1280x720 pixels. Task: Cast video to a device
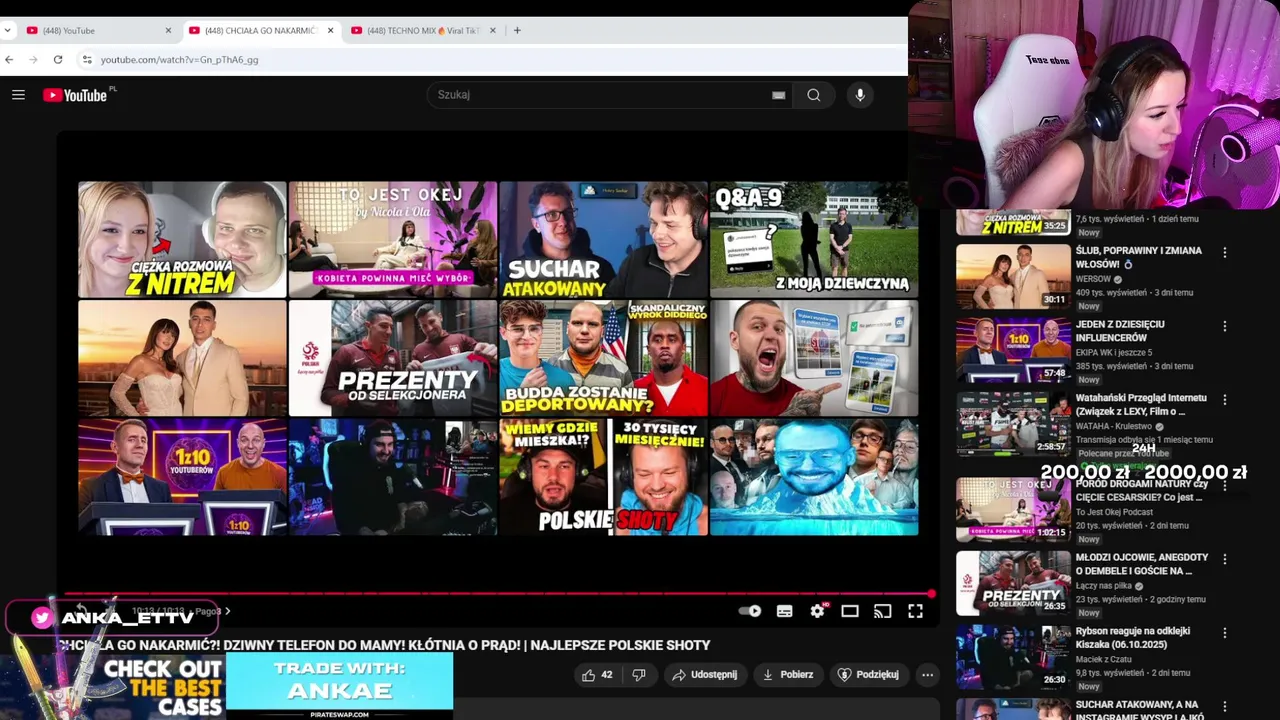tap(882, 611)
